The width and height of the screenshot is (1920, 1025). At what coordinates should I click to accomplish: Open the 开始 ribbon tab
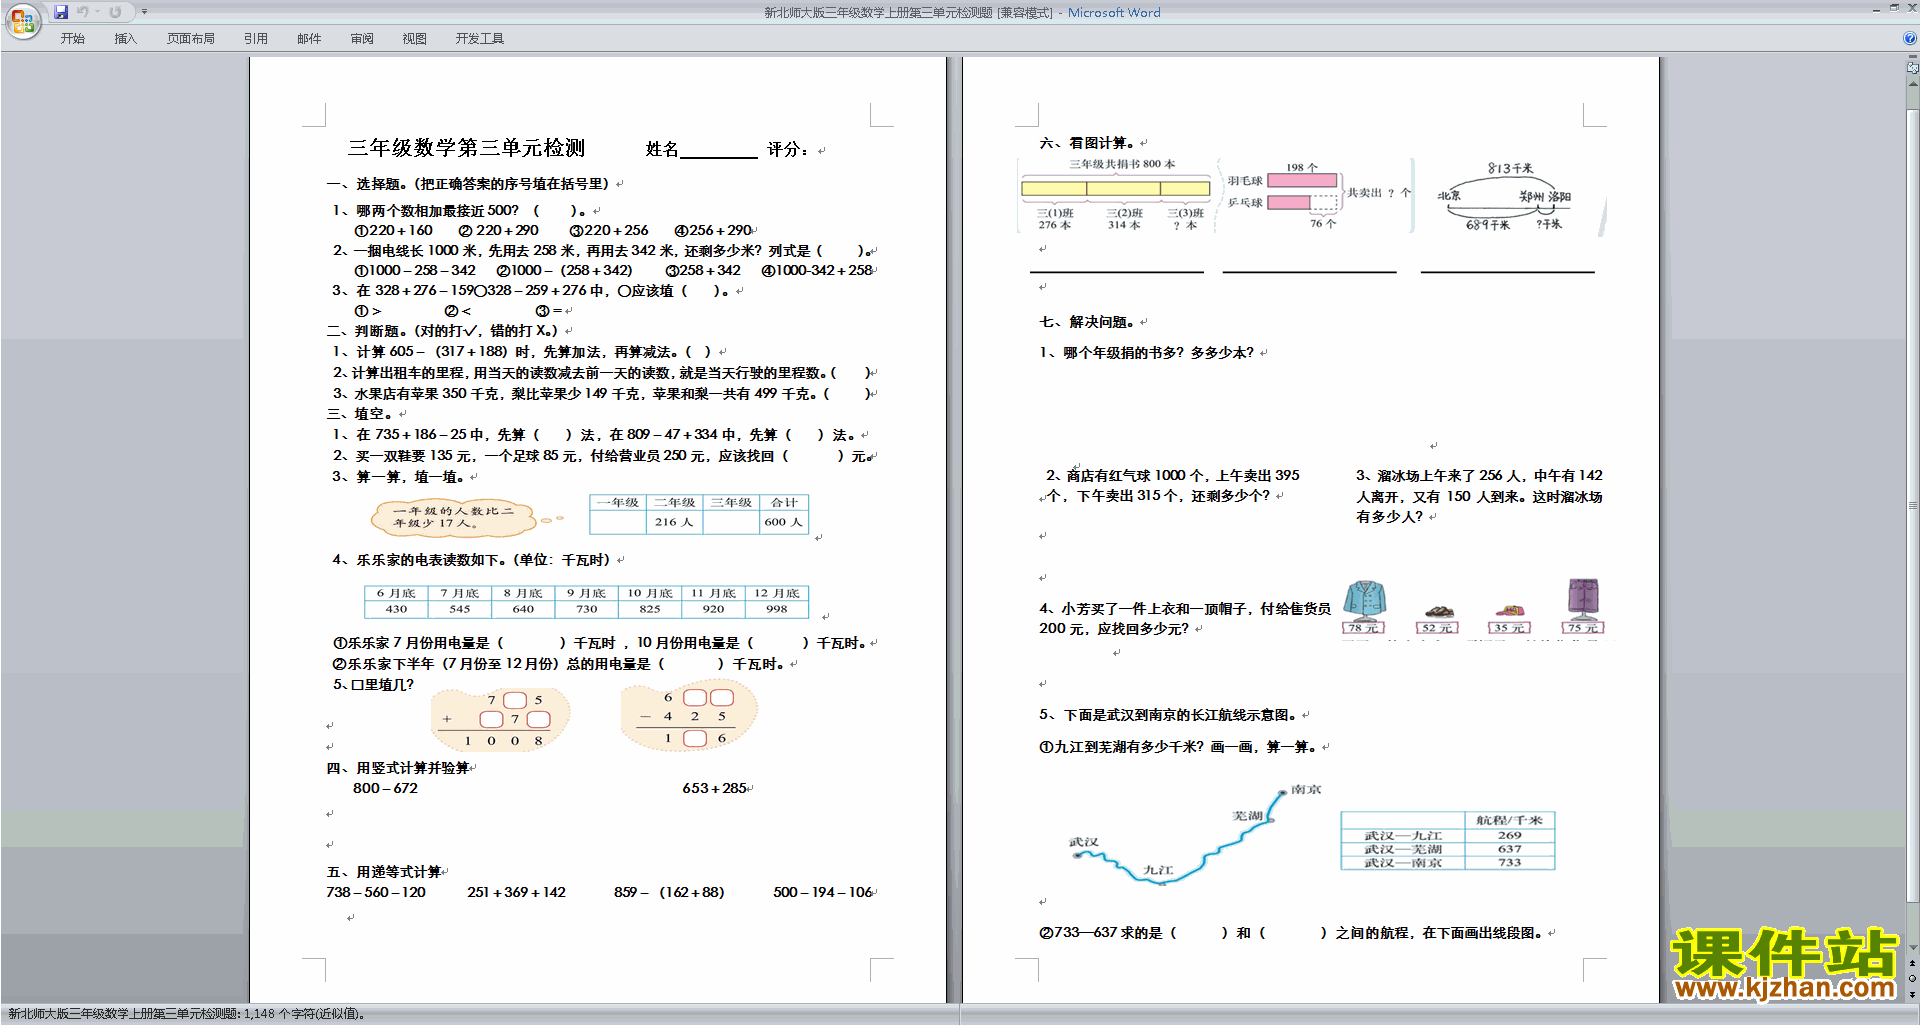pyautogui.click(x=72, y=39)
